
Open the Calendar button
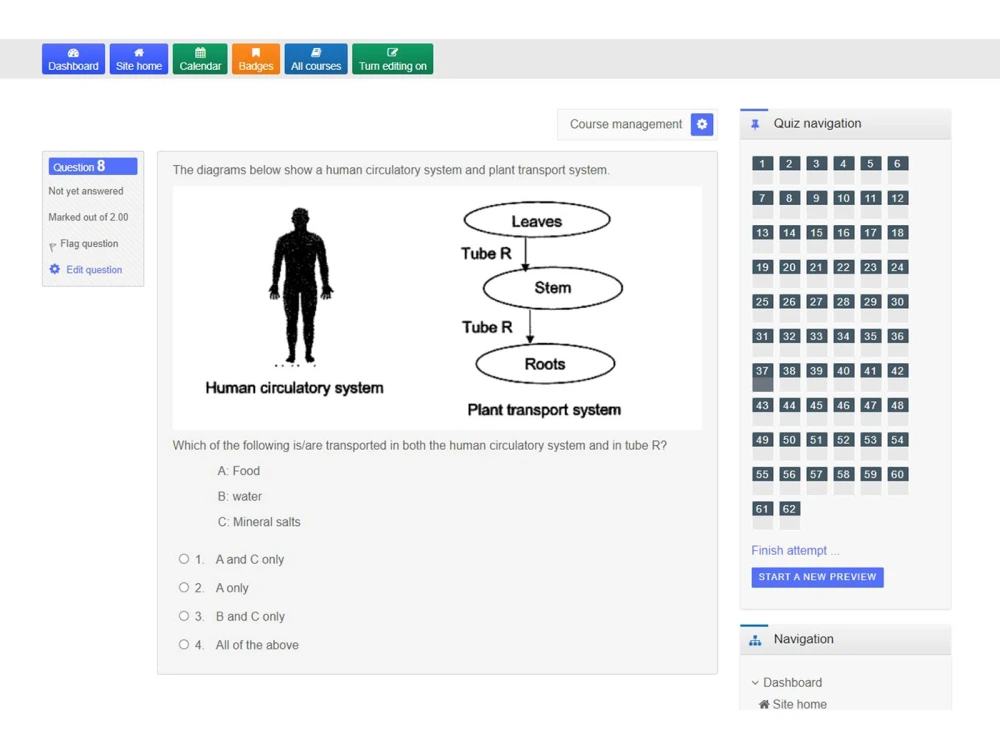point(200,59)
